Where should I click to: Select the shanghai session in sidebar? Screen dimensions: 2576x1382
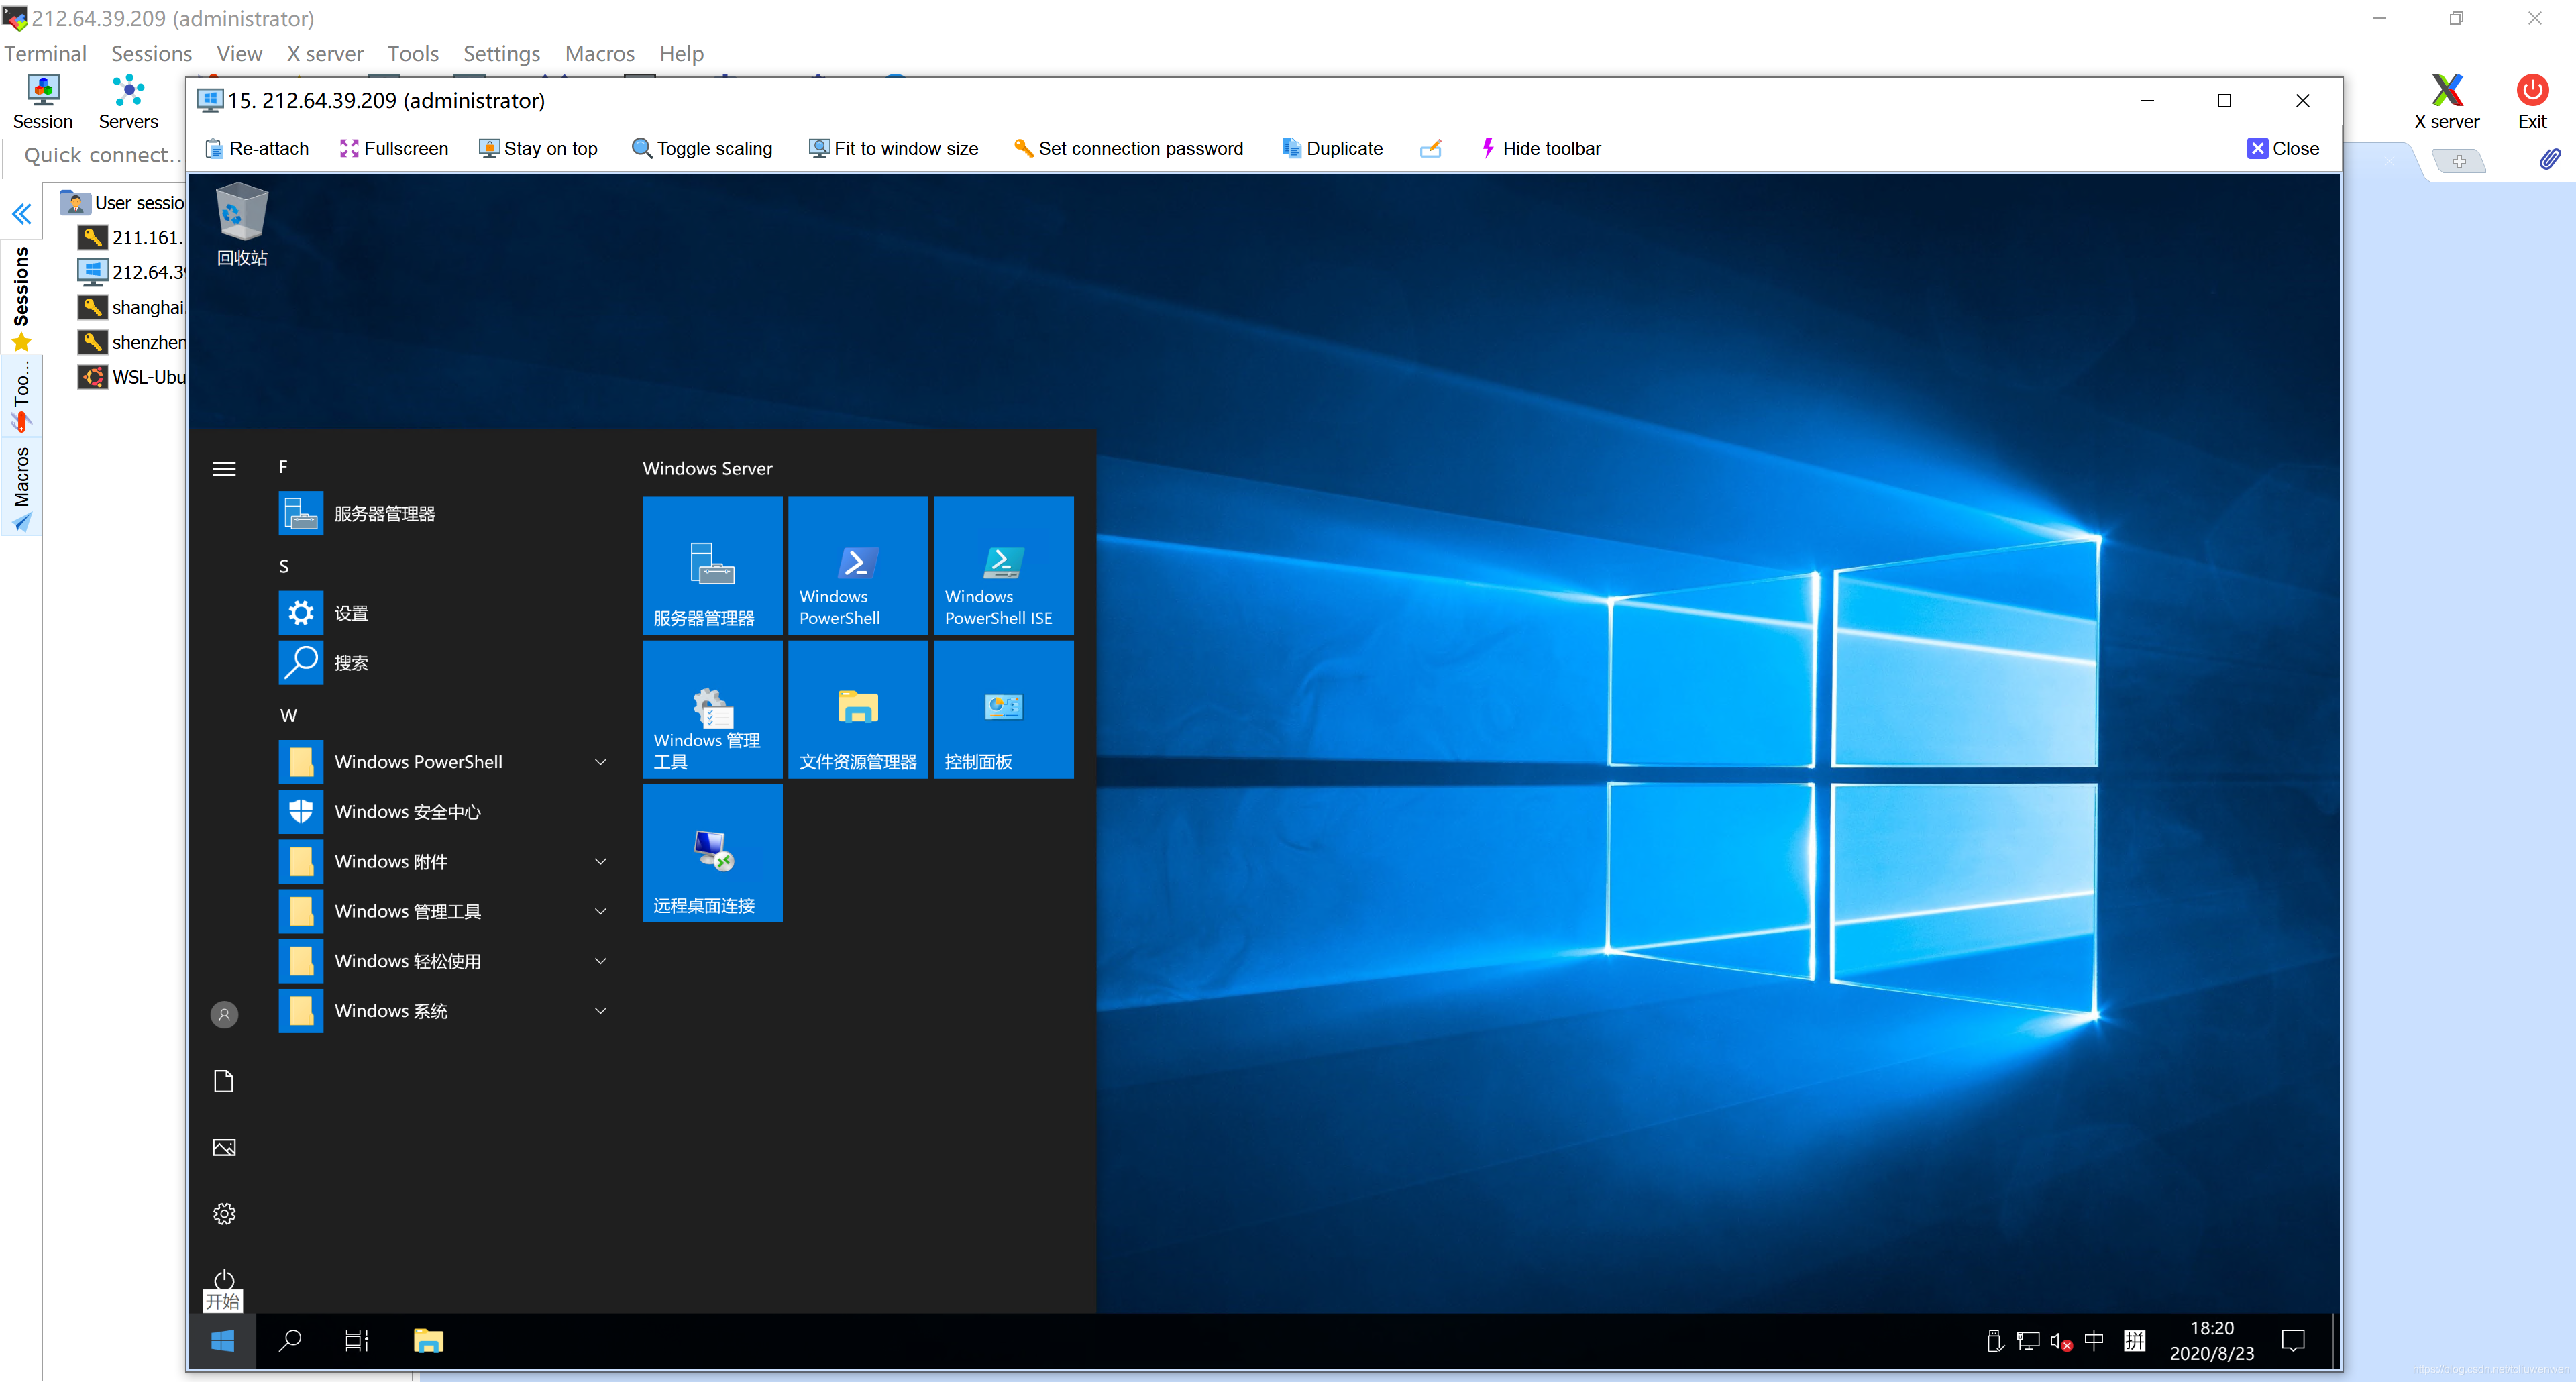point(131,307)
